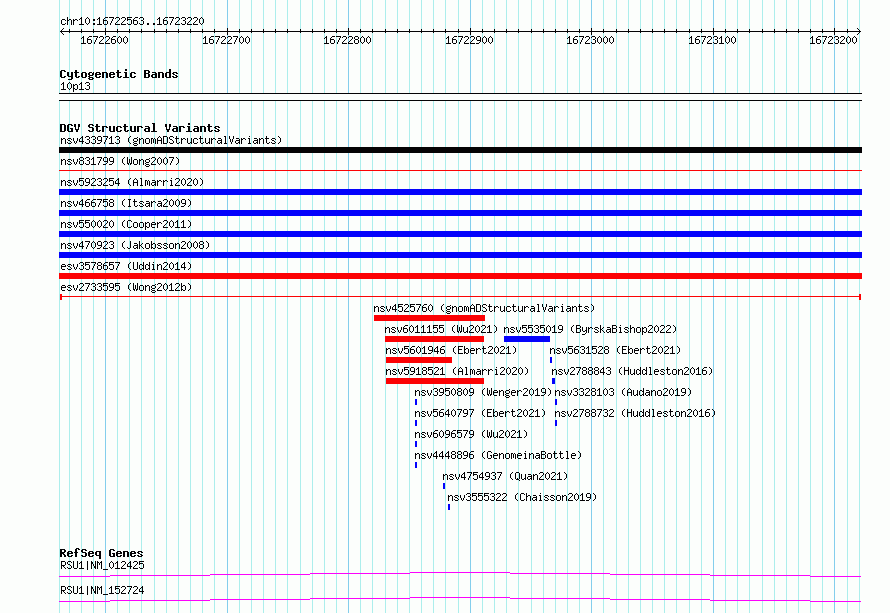The height and width of the screenshot is (613, 890).
Task: Click blue bar under nsv470923
Action: click(460, 255)
